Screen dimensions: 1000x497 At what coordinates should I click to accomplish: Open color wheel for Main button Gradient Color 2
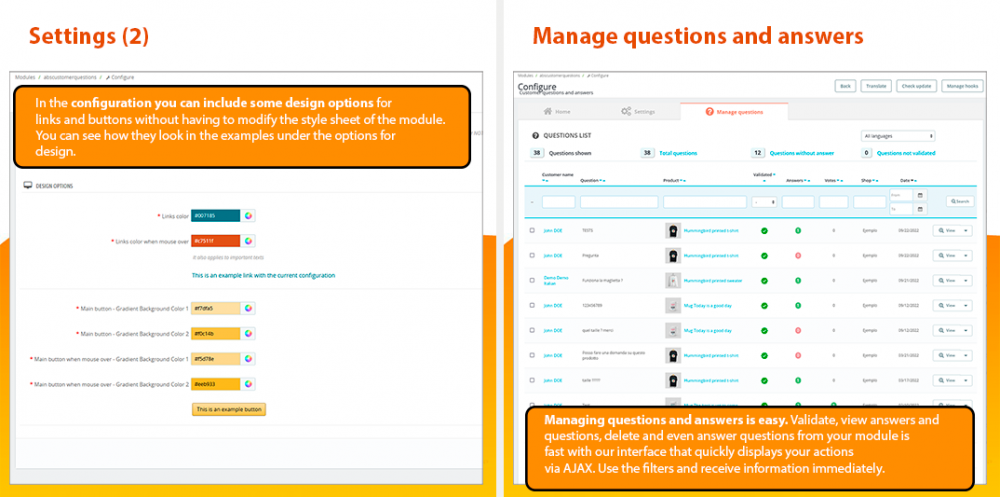pos(248,333)
